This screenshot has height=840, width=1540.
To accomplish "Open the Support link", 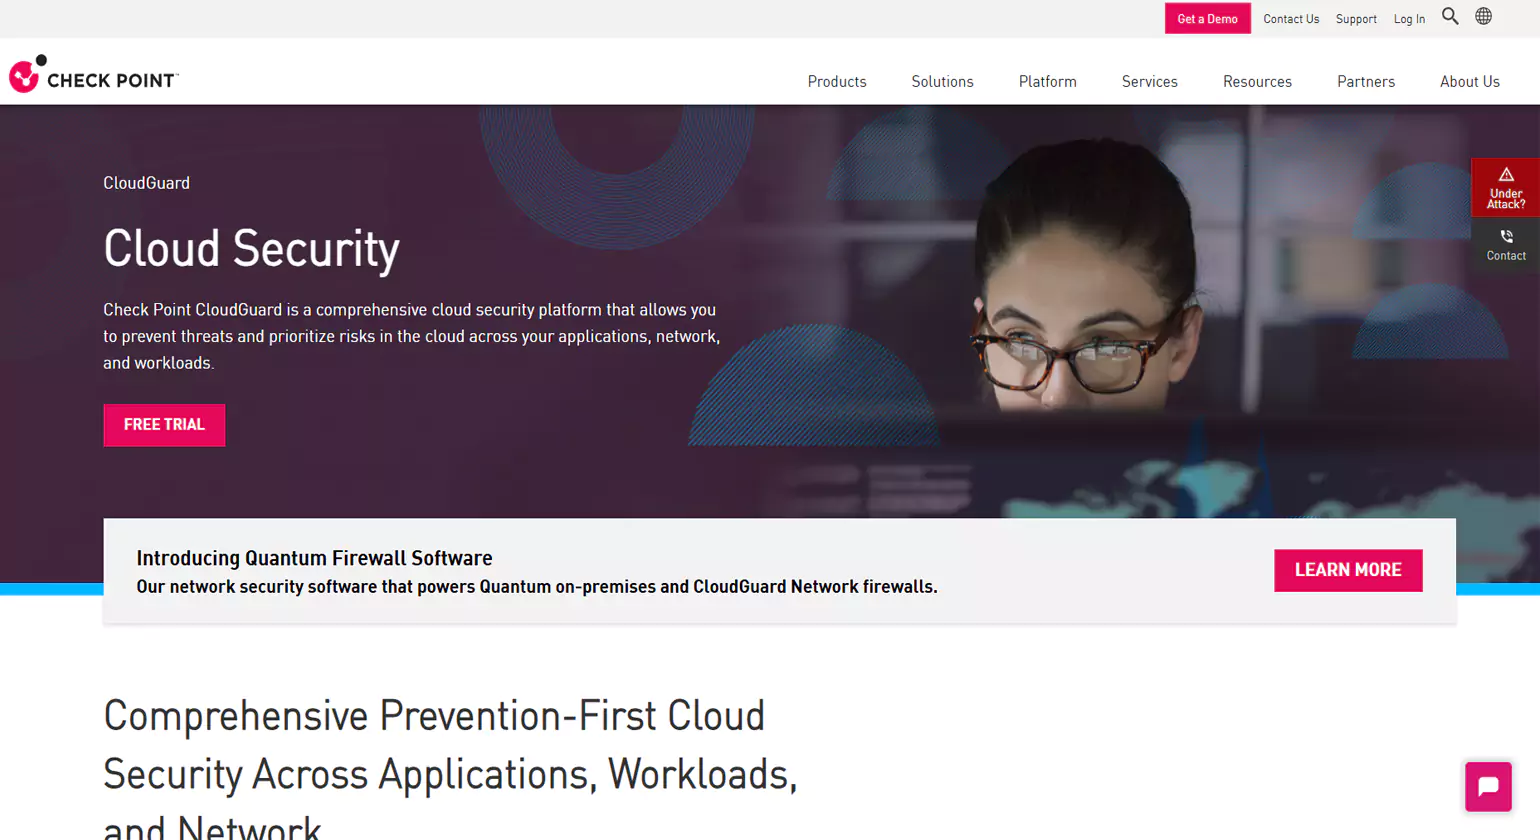I will (1356, 18).
